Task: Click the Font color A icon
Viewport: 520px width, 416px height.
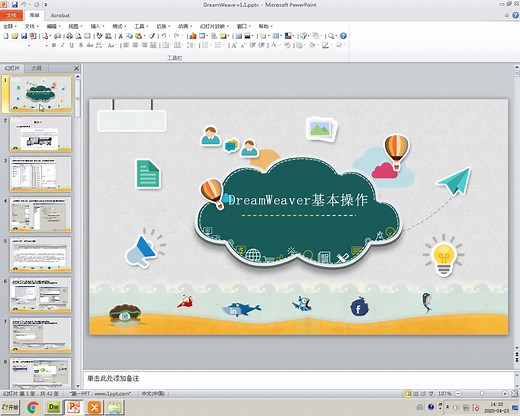Action: coord(273,45)
